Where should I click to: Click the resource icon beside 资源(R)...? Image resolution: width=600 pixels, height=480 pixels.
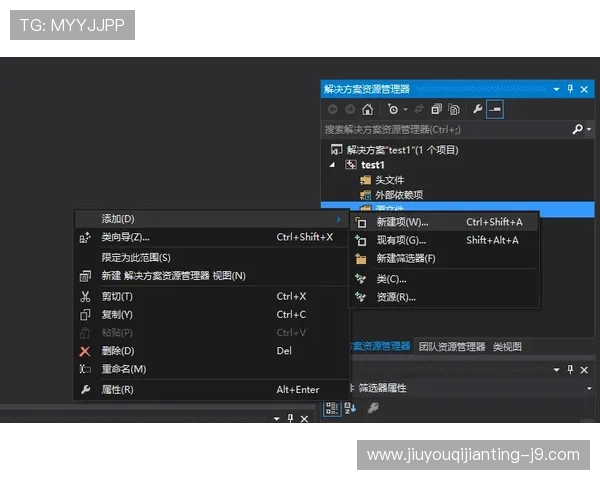click(360, 297)
